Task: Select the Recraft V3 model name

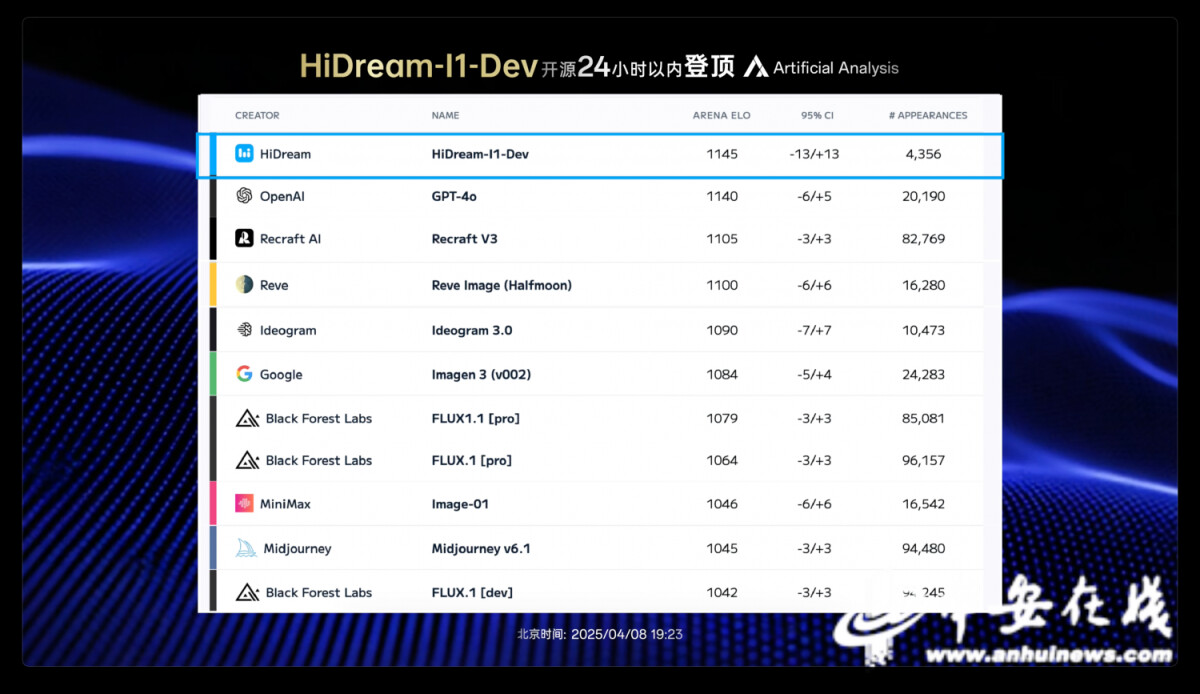Action: tap(464, 239)
